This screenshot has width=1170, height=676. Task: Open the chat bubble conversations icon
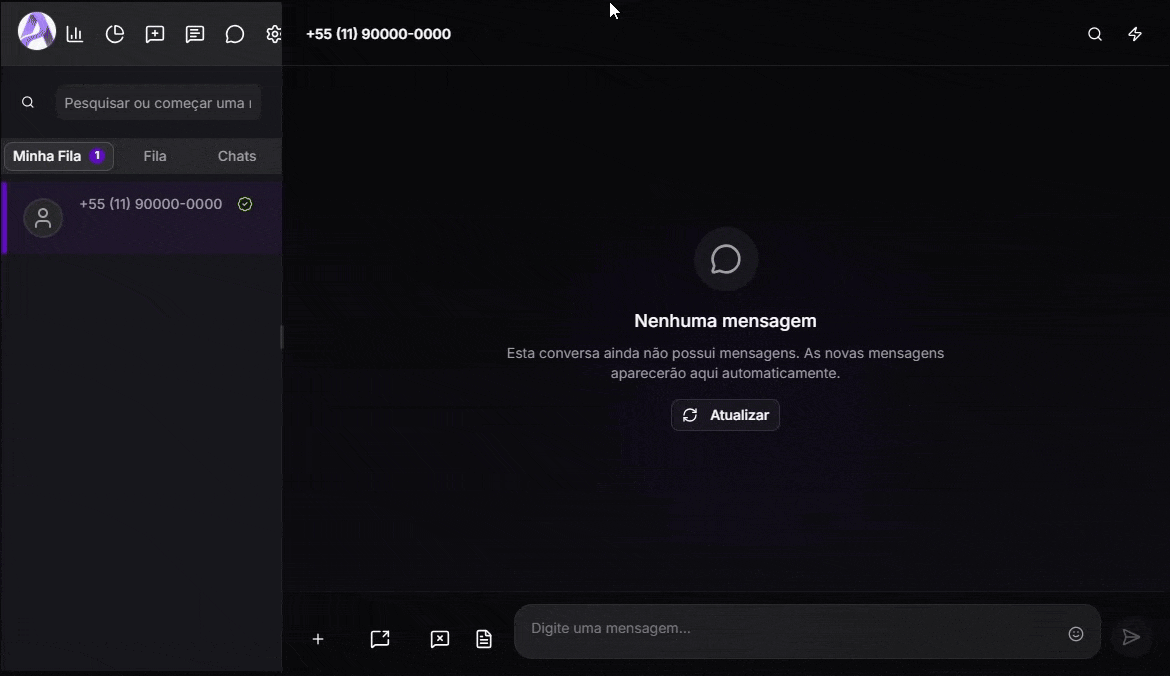234,34
